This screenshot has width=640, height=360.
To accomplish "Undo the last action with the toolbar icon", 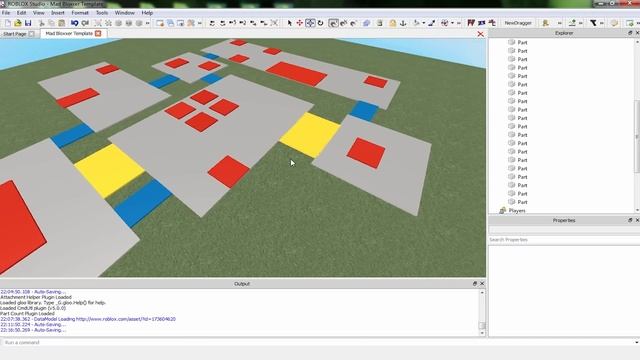I will 74,23.
